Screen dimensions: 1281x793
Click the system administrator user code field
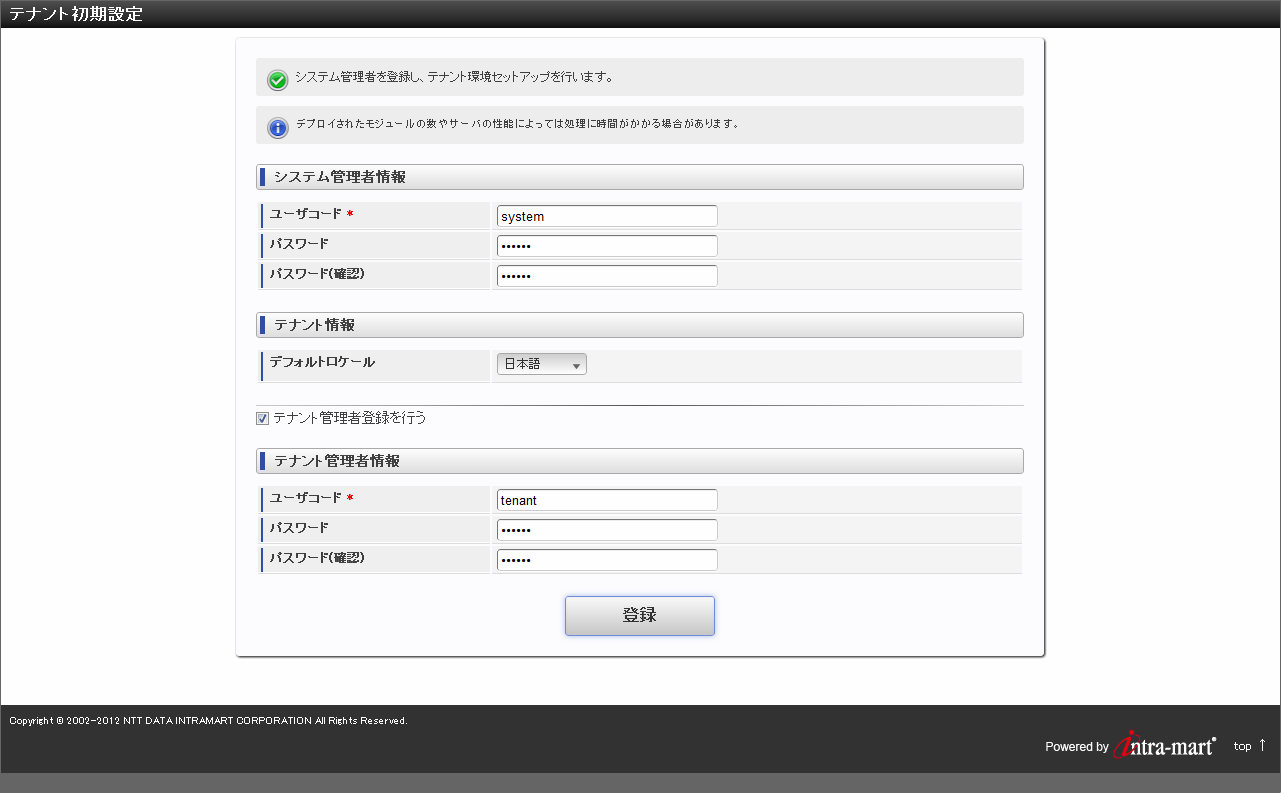[607, 216]
